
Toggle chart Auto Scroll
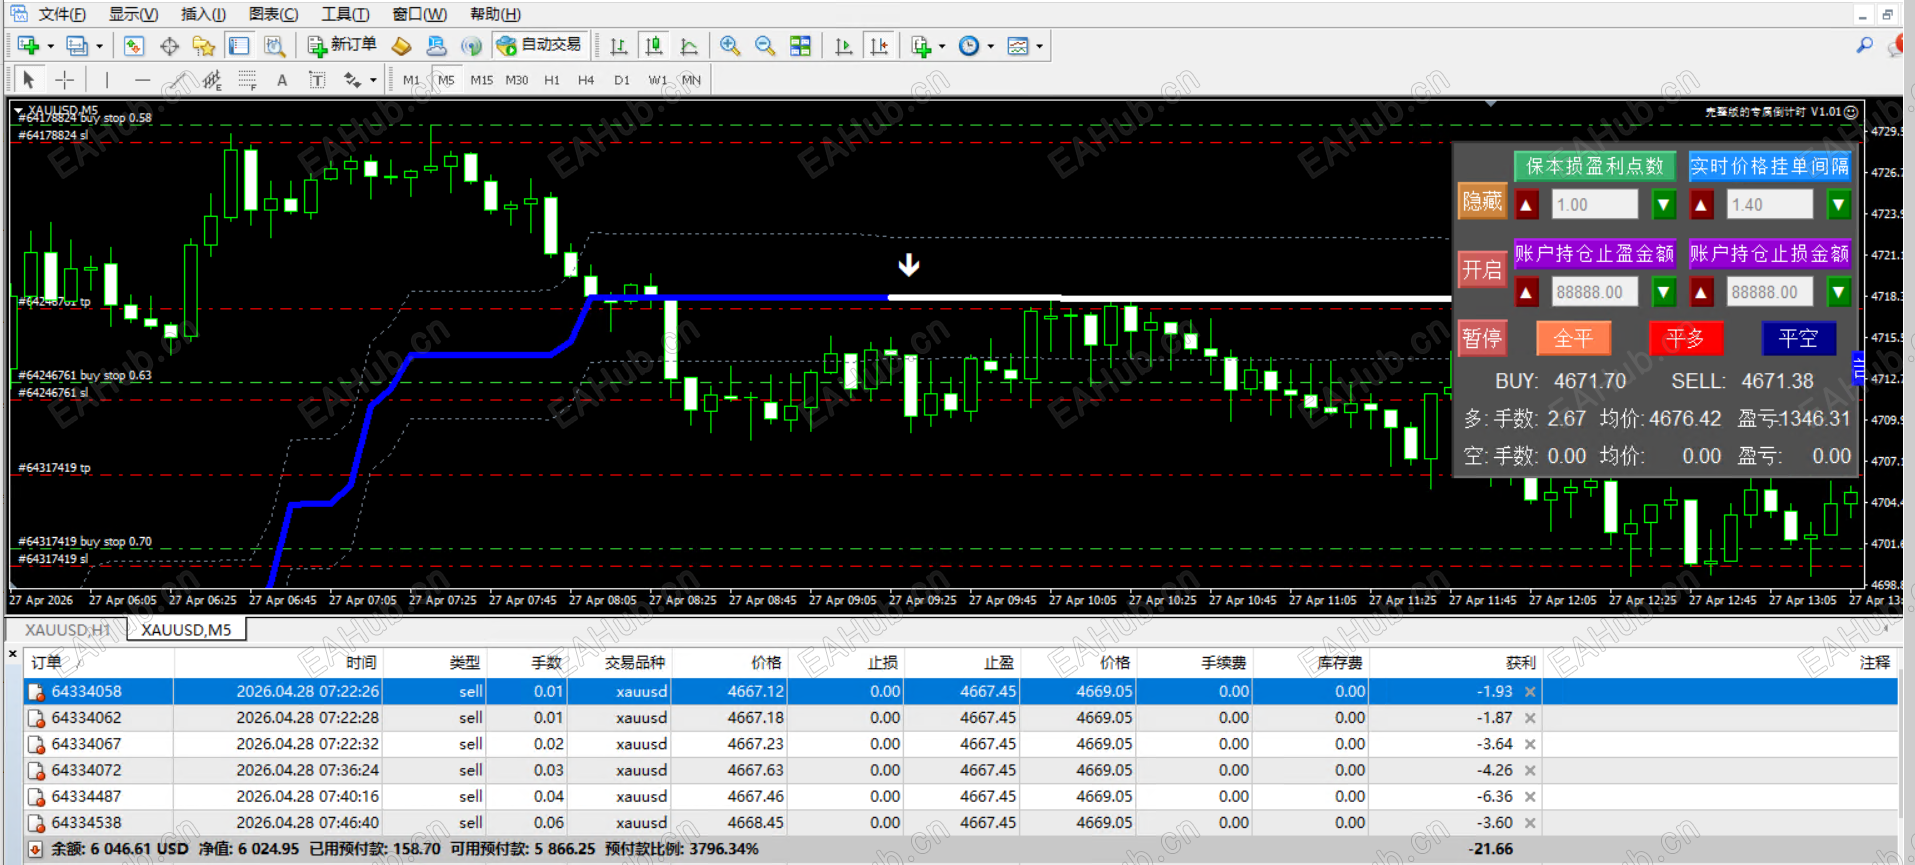click(844, 46)
